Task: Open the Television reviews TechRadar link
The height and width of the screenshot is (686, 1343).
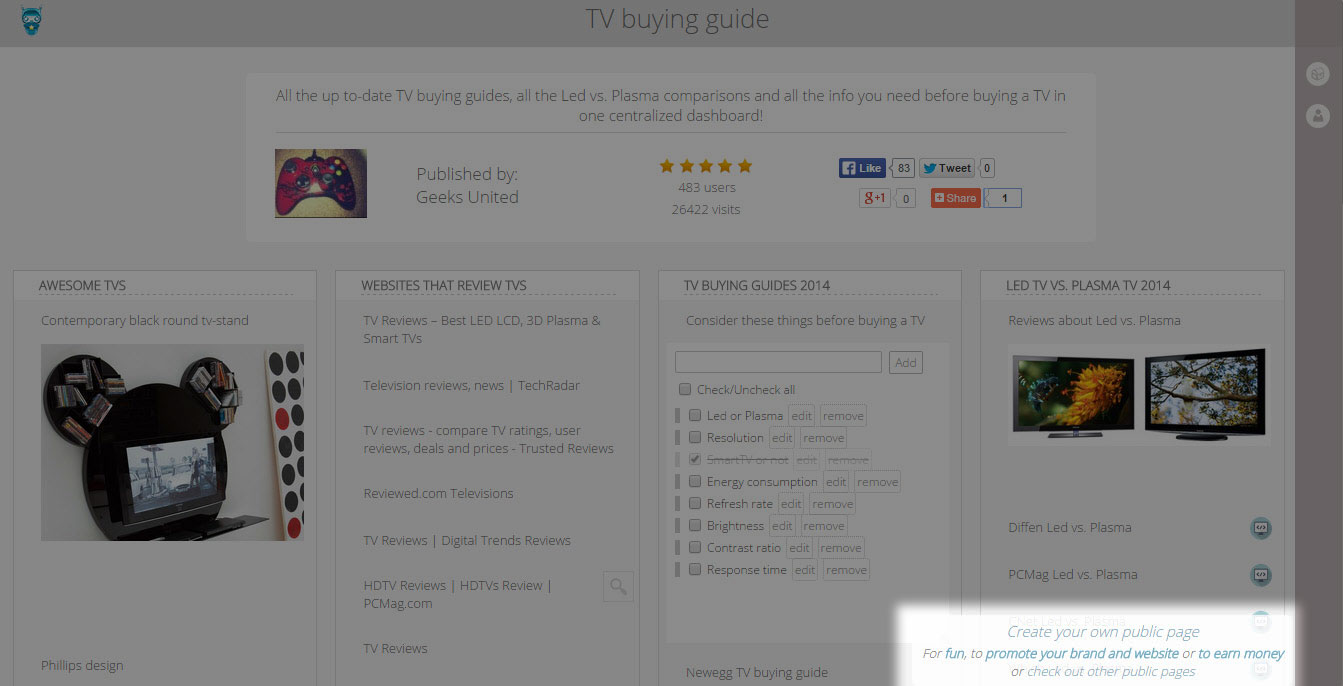Action: coord(471,386)
